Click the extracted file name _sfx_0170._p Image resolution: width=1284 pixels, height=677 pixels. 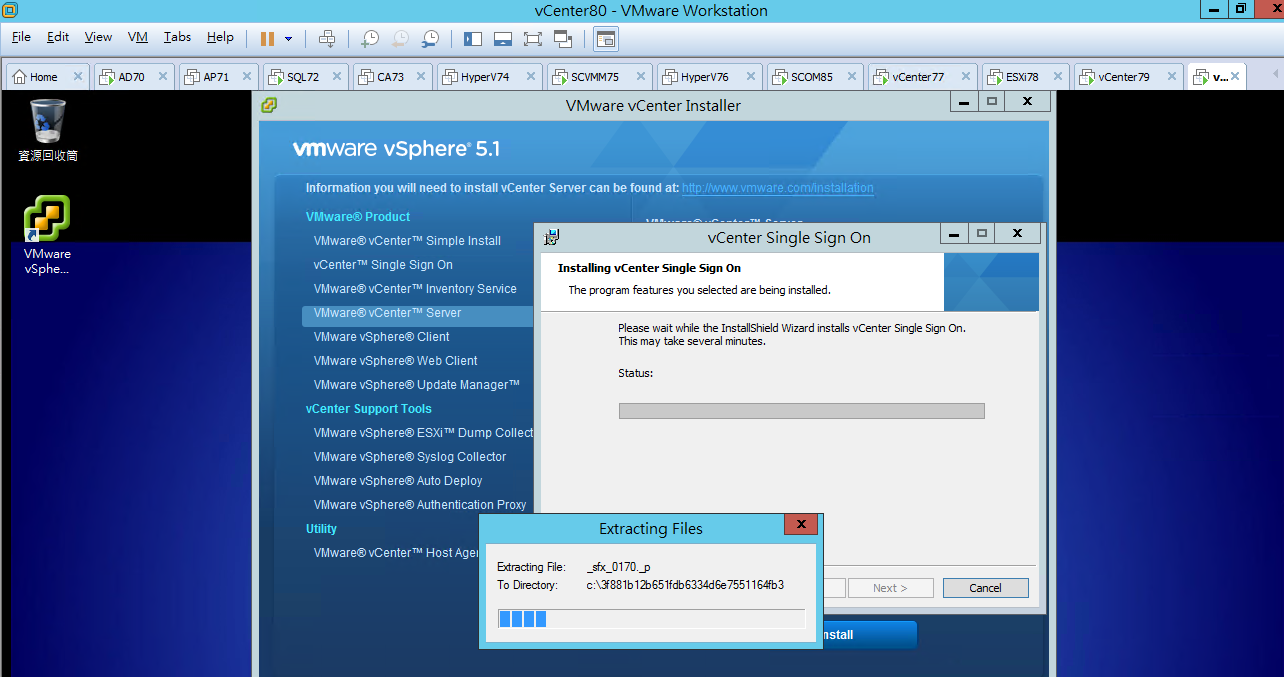pos(619,567)
